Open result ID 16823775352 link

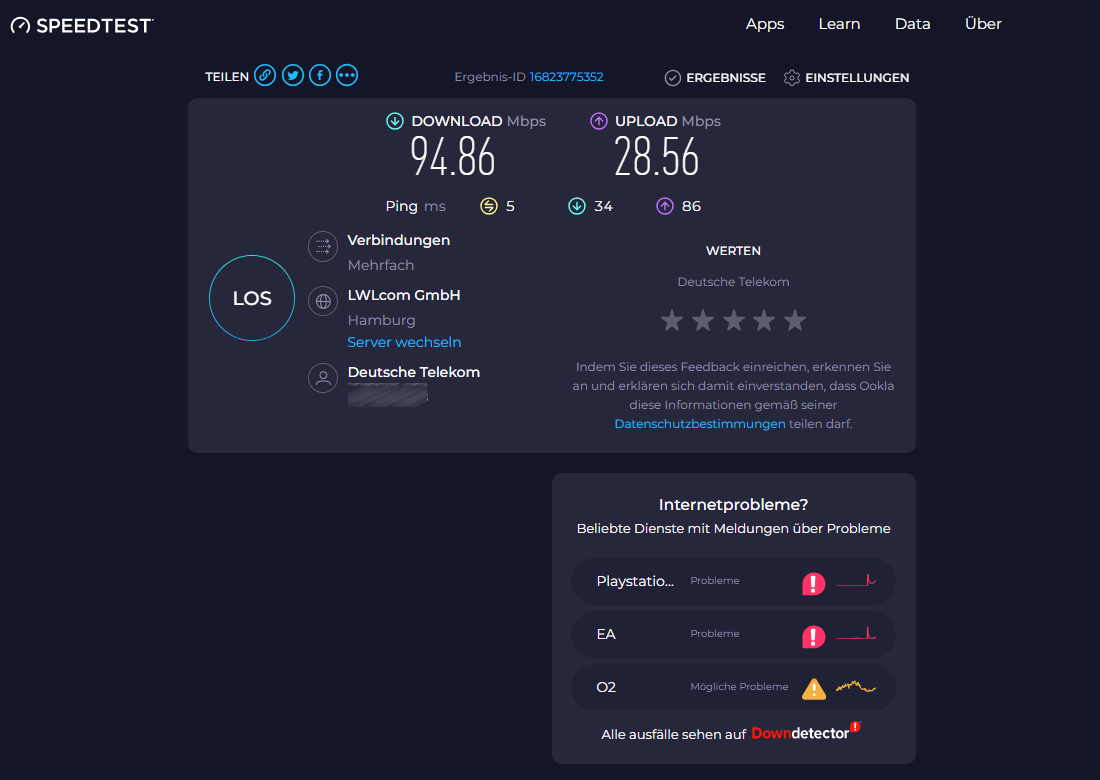pos(566,77)
